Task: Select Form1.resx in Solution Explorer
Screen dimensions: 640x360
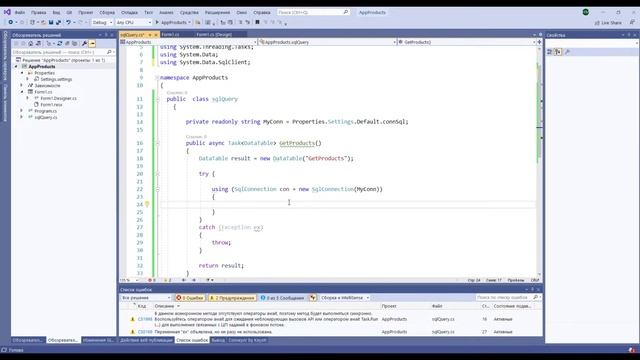Action: (51, 104)
